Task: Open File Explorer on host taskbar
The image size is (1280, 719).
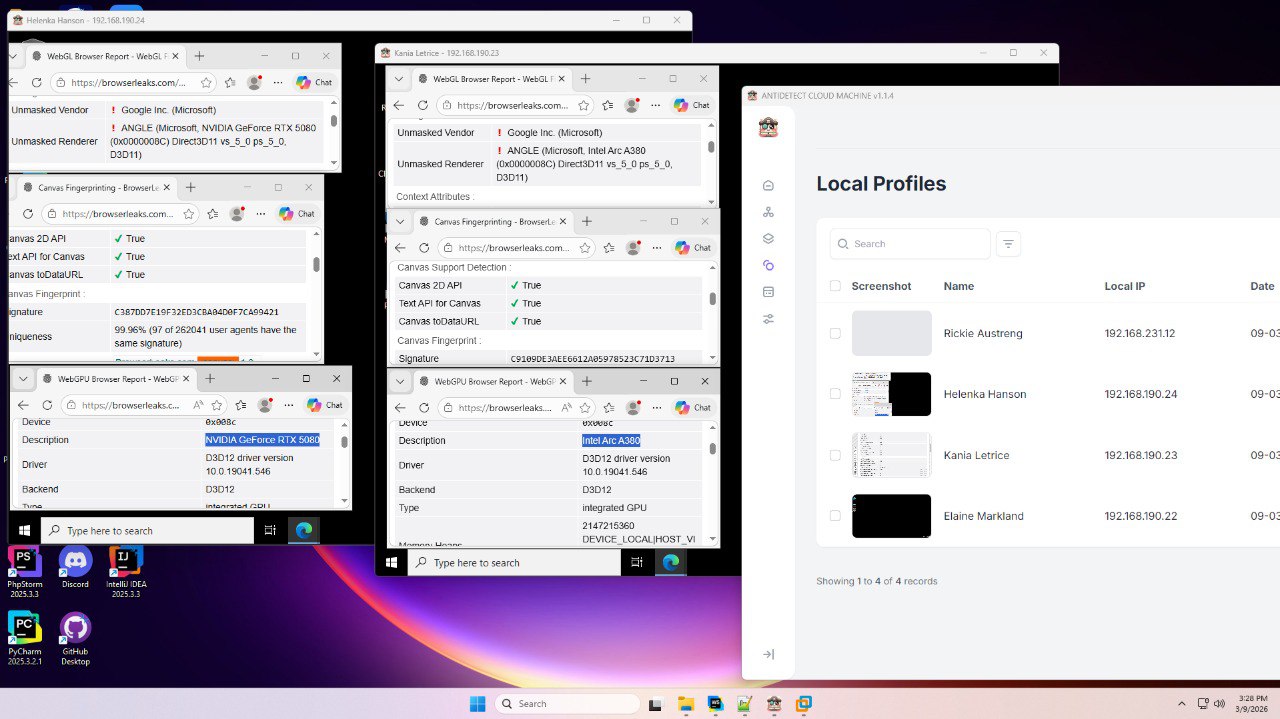Action: click(685, 703)
